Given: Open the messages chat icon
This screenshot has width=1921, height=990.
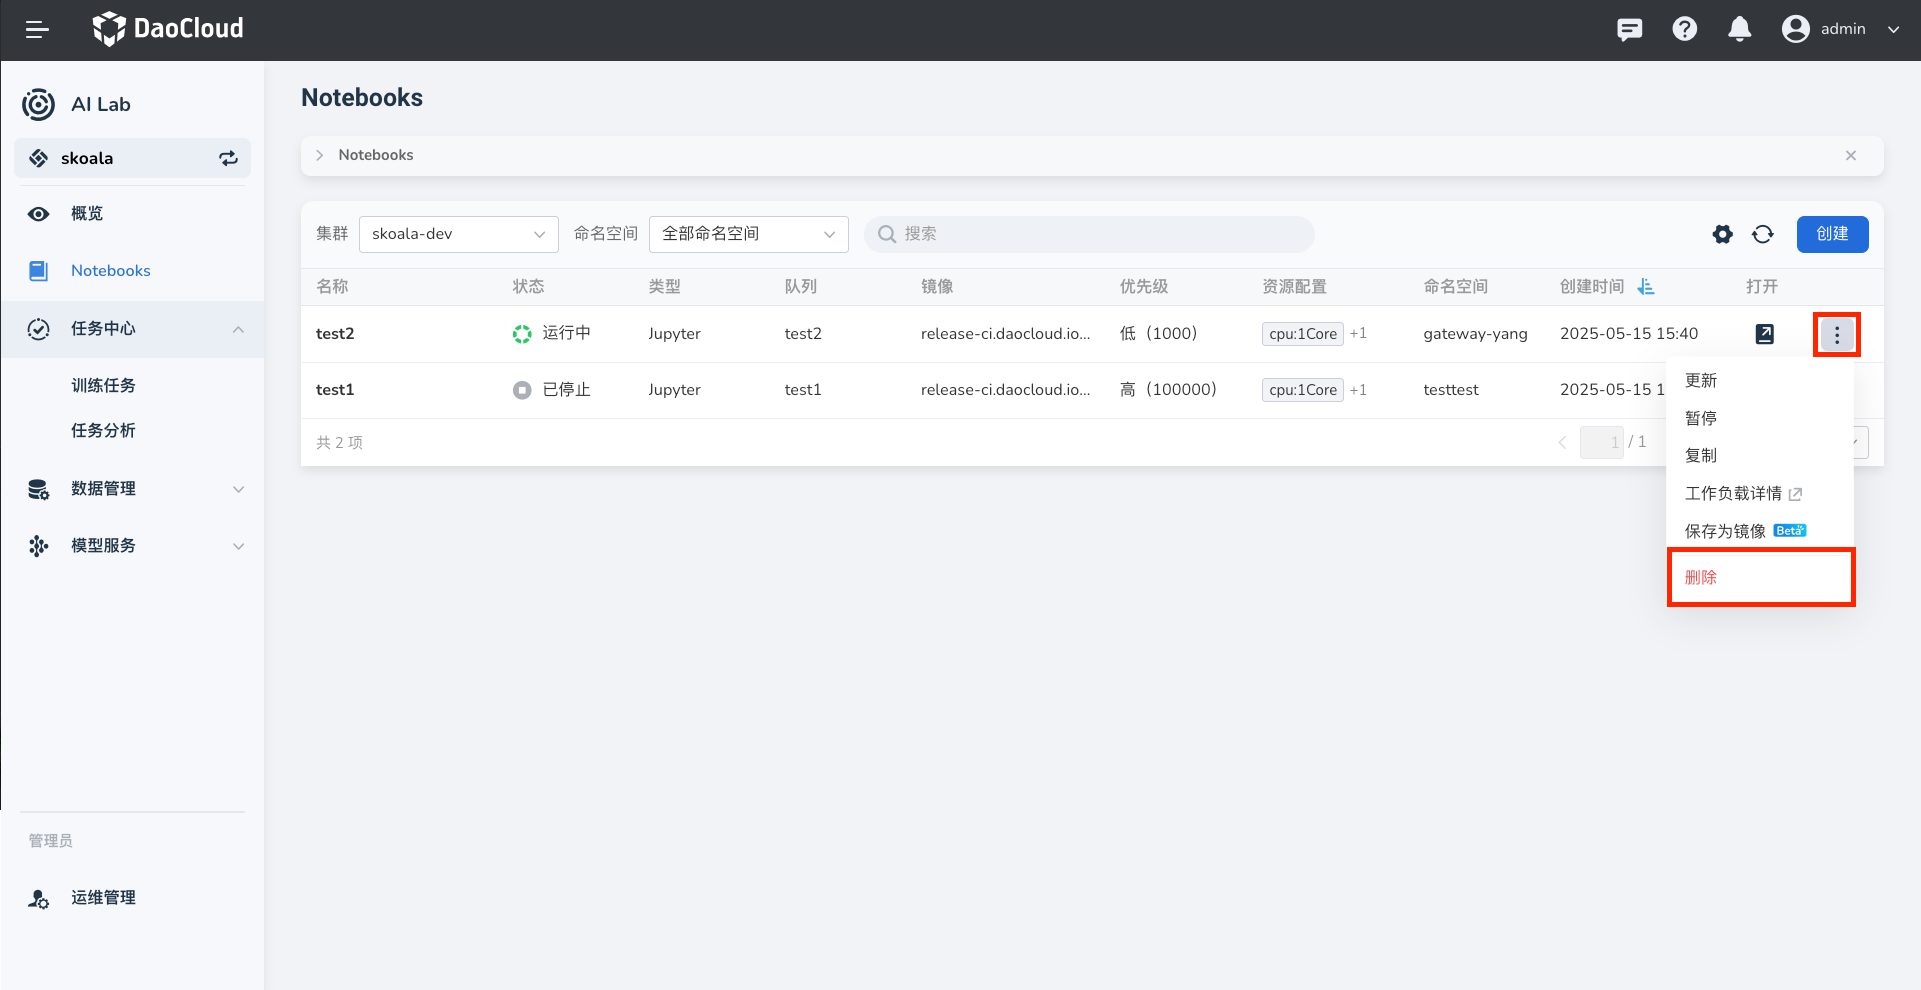Looking at the screenshot, I should tap(1629, 30).
